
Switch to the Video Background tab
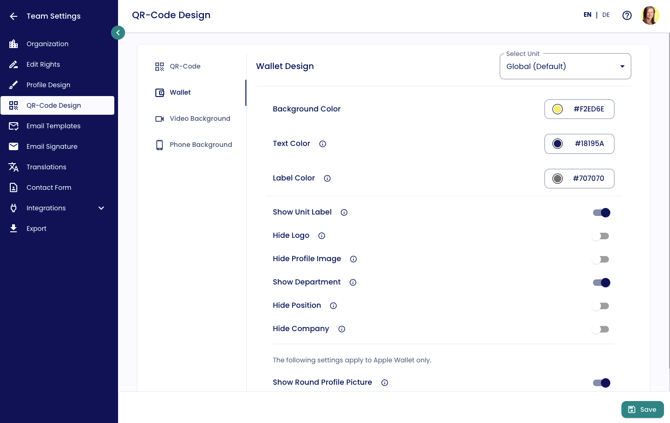coord(199,119)
